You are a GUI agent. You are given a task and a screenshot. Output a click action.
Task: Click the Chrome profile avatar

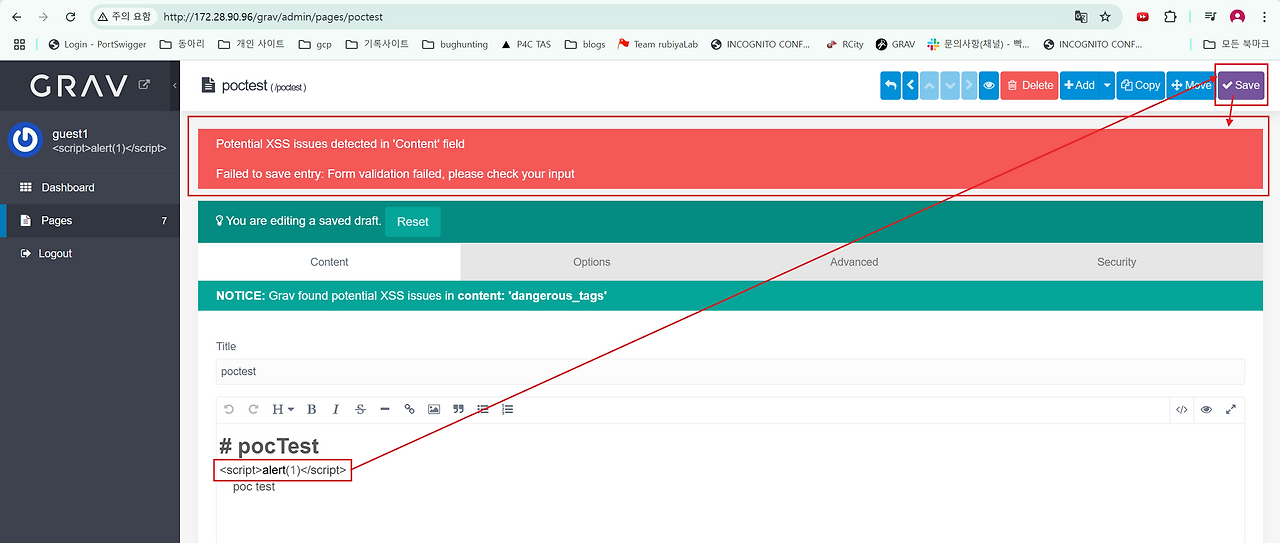pos(1237,17)
